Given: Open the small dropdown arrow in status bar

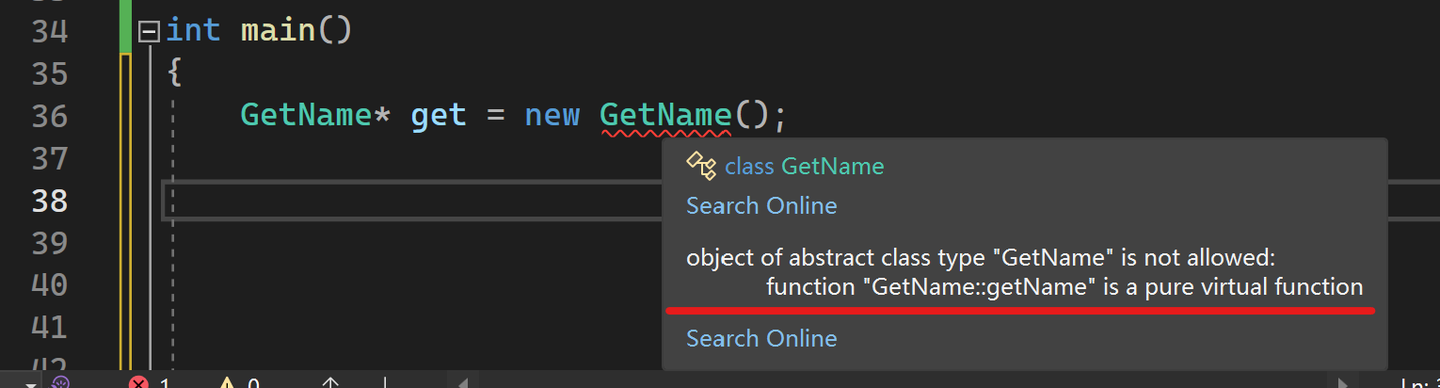Looking at the screenshot, I should coord(31,384).
